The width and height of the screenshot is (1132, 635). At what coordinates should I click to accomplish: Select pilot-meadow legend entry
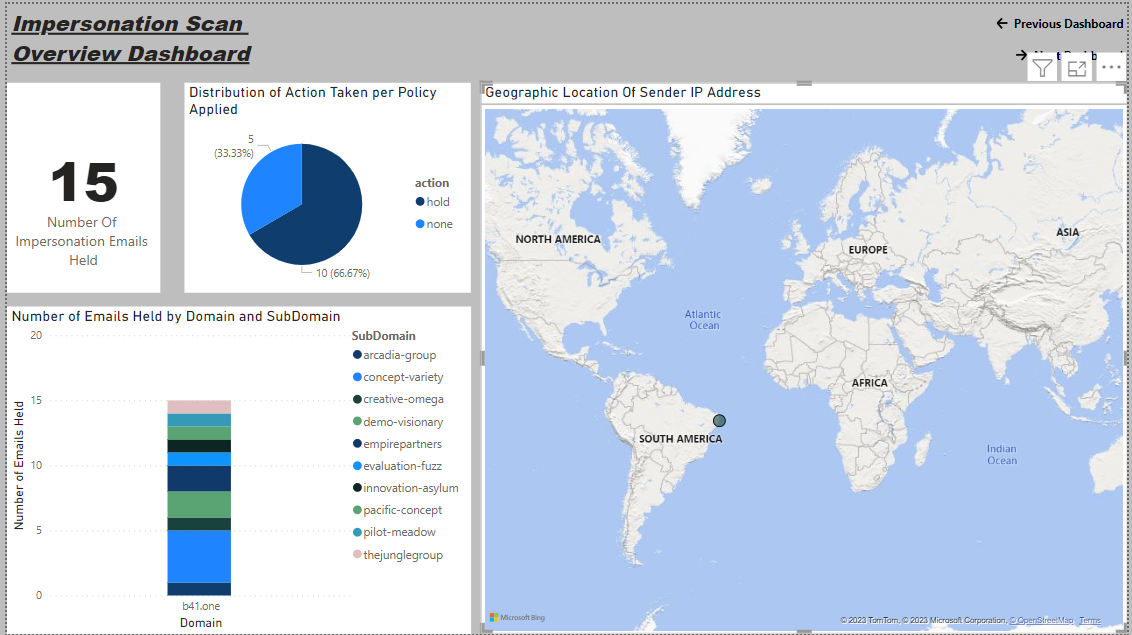click(x=399, y=532)
